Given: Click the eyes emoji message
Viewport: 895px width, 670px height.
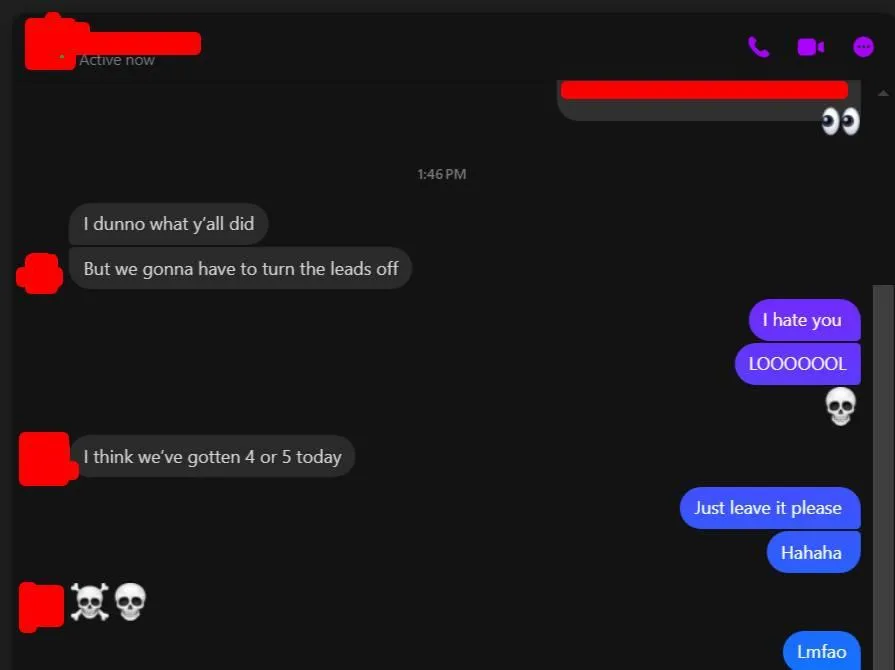Looking at the screenshot, I should click(x=840, y=121).
